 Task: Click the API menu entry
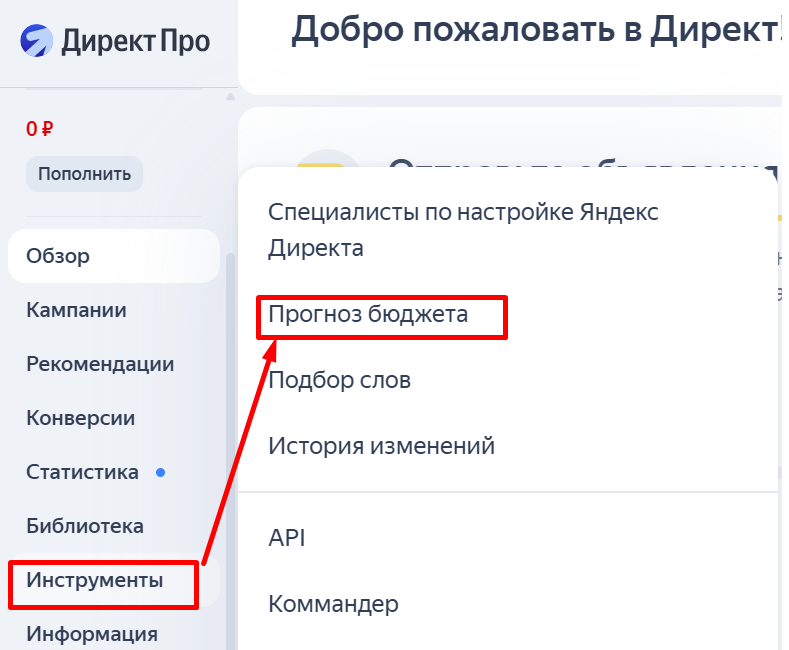[286, 538]
